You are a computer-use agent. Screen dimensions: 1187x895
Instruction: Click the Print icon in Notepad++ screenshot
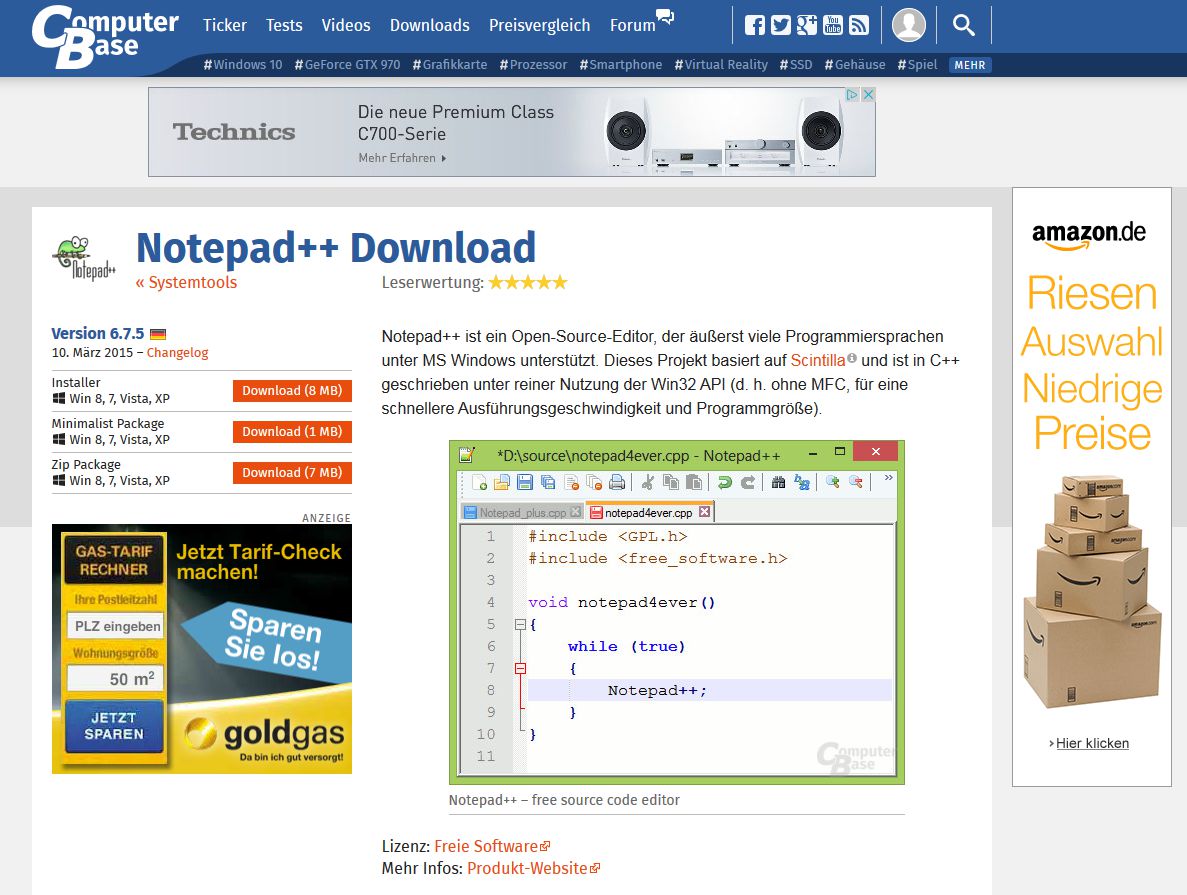(x=617, y=482)
